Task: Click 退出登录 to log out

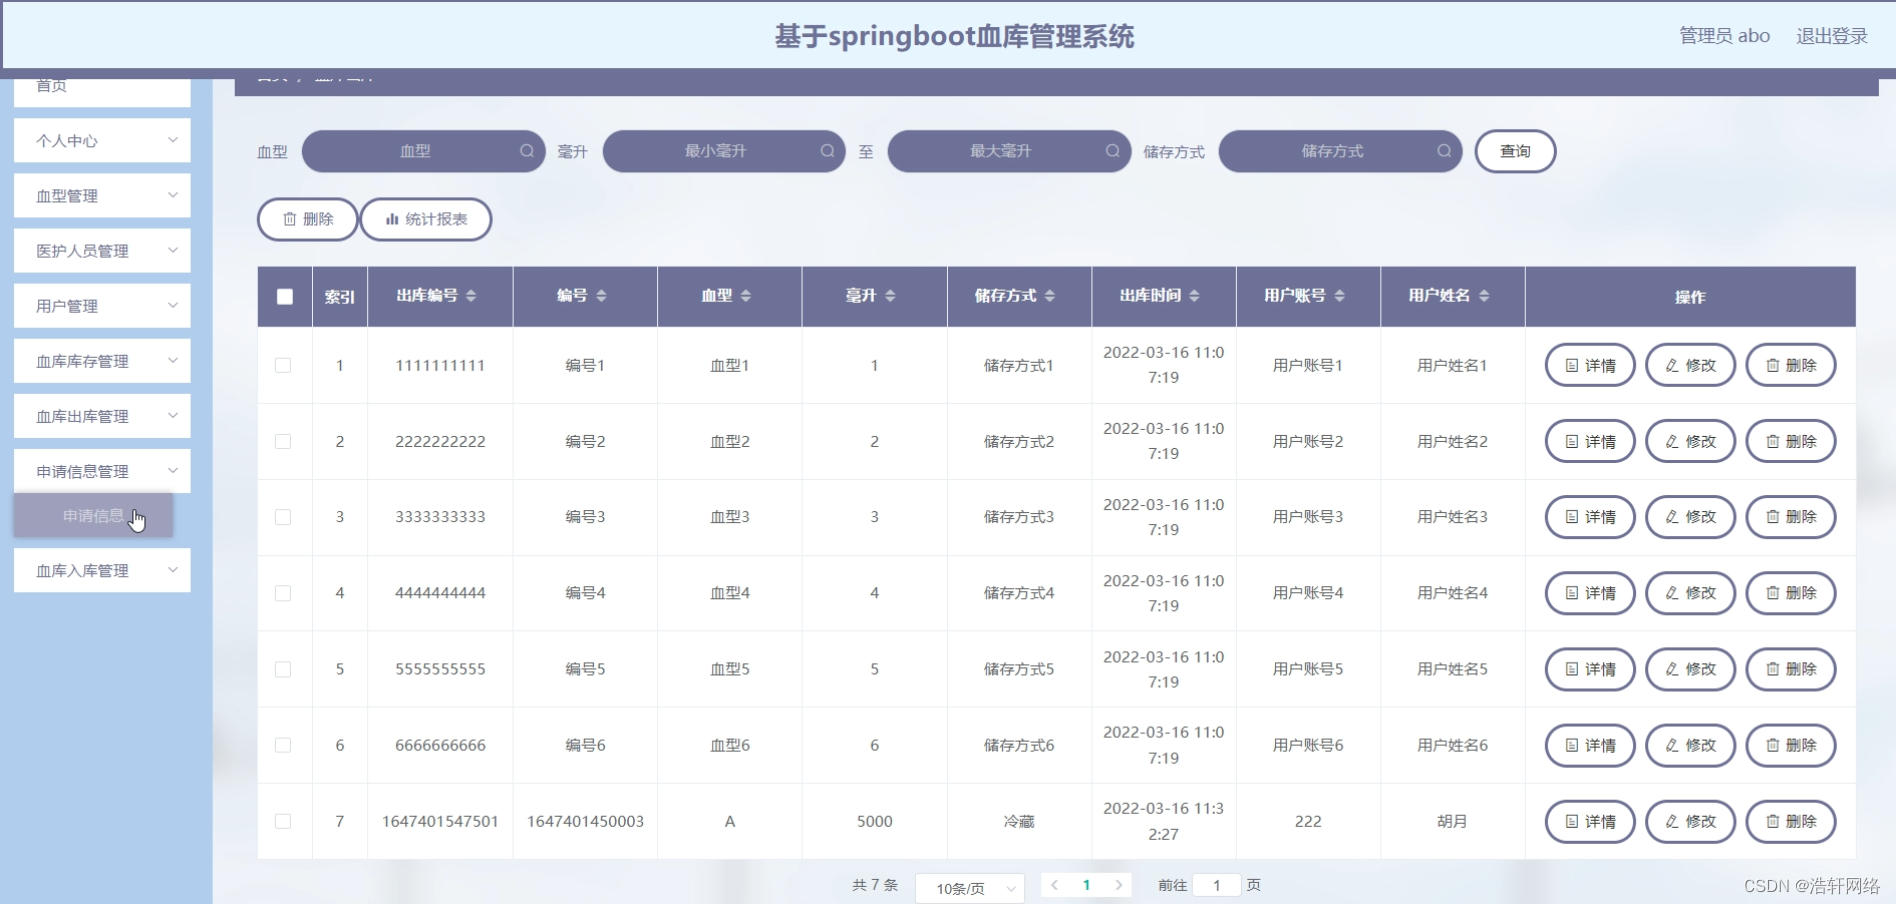Action: 1833,35
